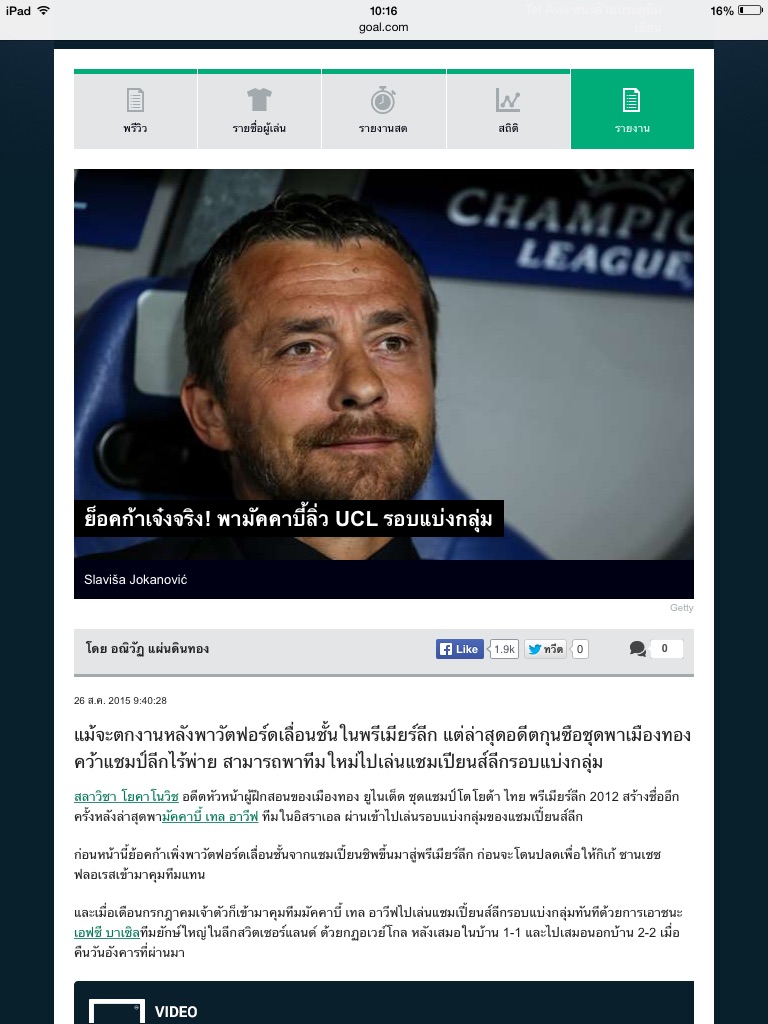Click the ทวีต tweet button
Screen dimensions: 768x1024
tap(545, 649)
